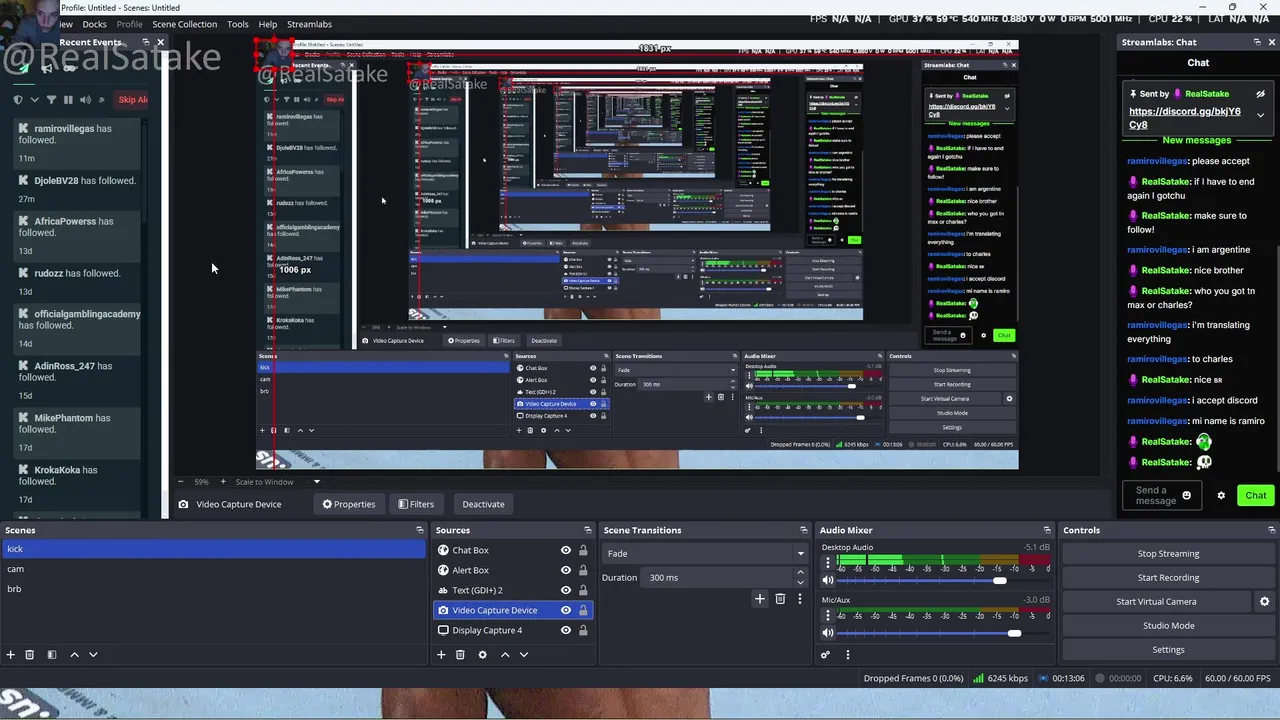Screen dimensions: 1280x720
Task: Delete selected scene using Scenes trash icon
Action: pyautogui.click(x=29, y=654)
